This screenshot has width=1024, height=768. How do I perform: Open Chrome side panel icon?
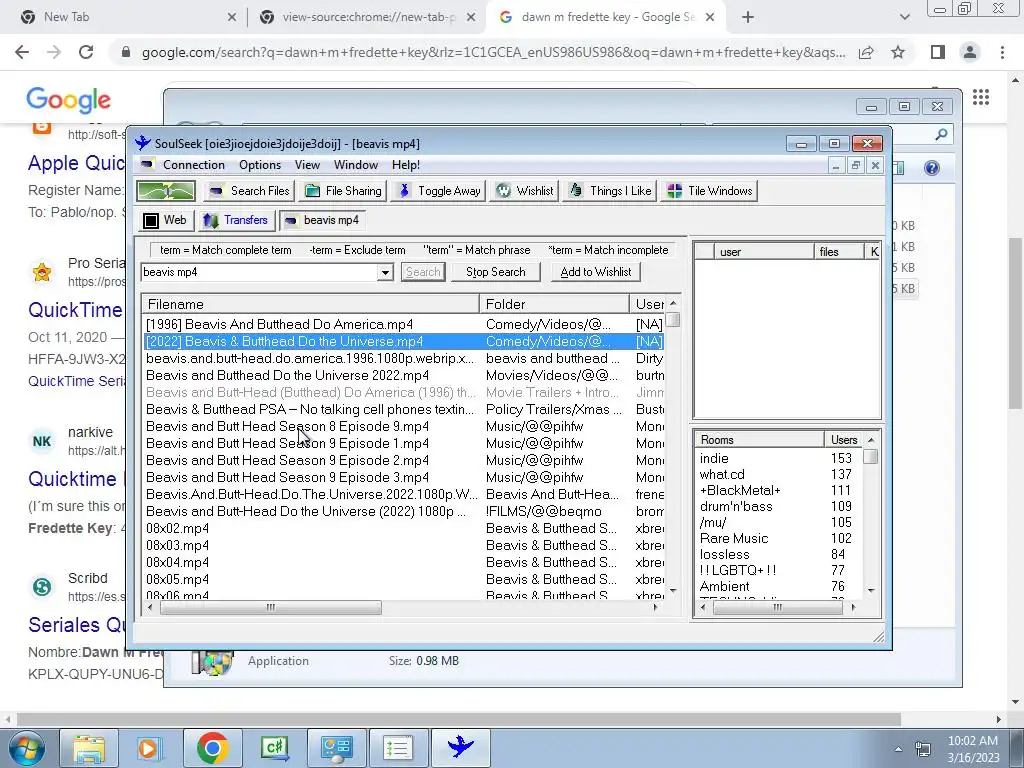(x=938, y=52)
